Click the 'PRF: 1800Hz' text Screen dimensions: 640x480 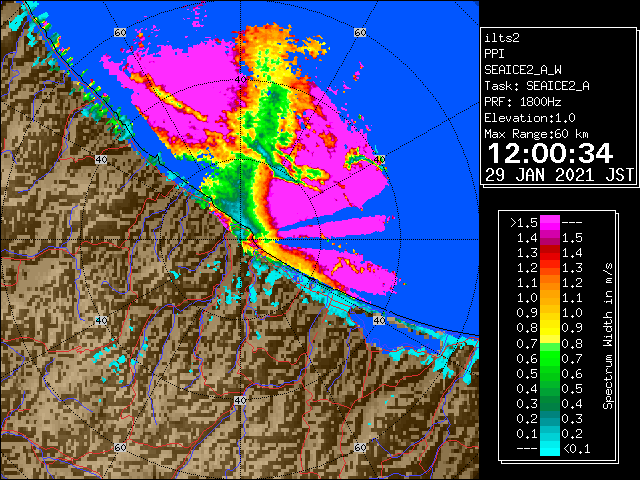tap(523, 102)
